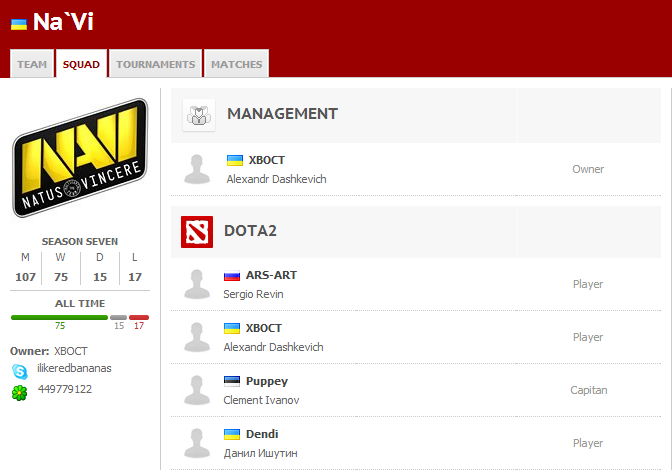
Task: Click the Capitan role for Puppey
Action: click(x=588, y=390)
